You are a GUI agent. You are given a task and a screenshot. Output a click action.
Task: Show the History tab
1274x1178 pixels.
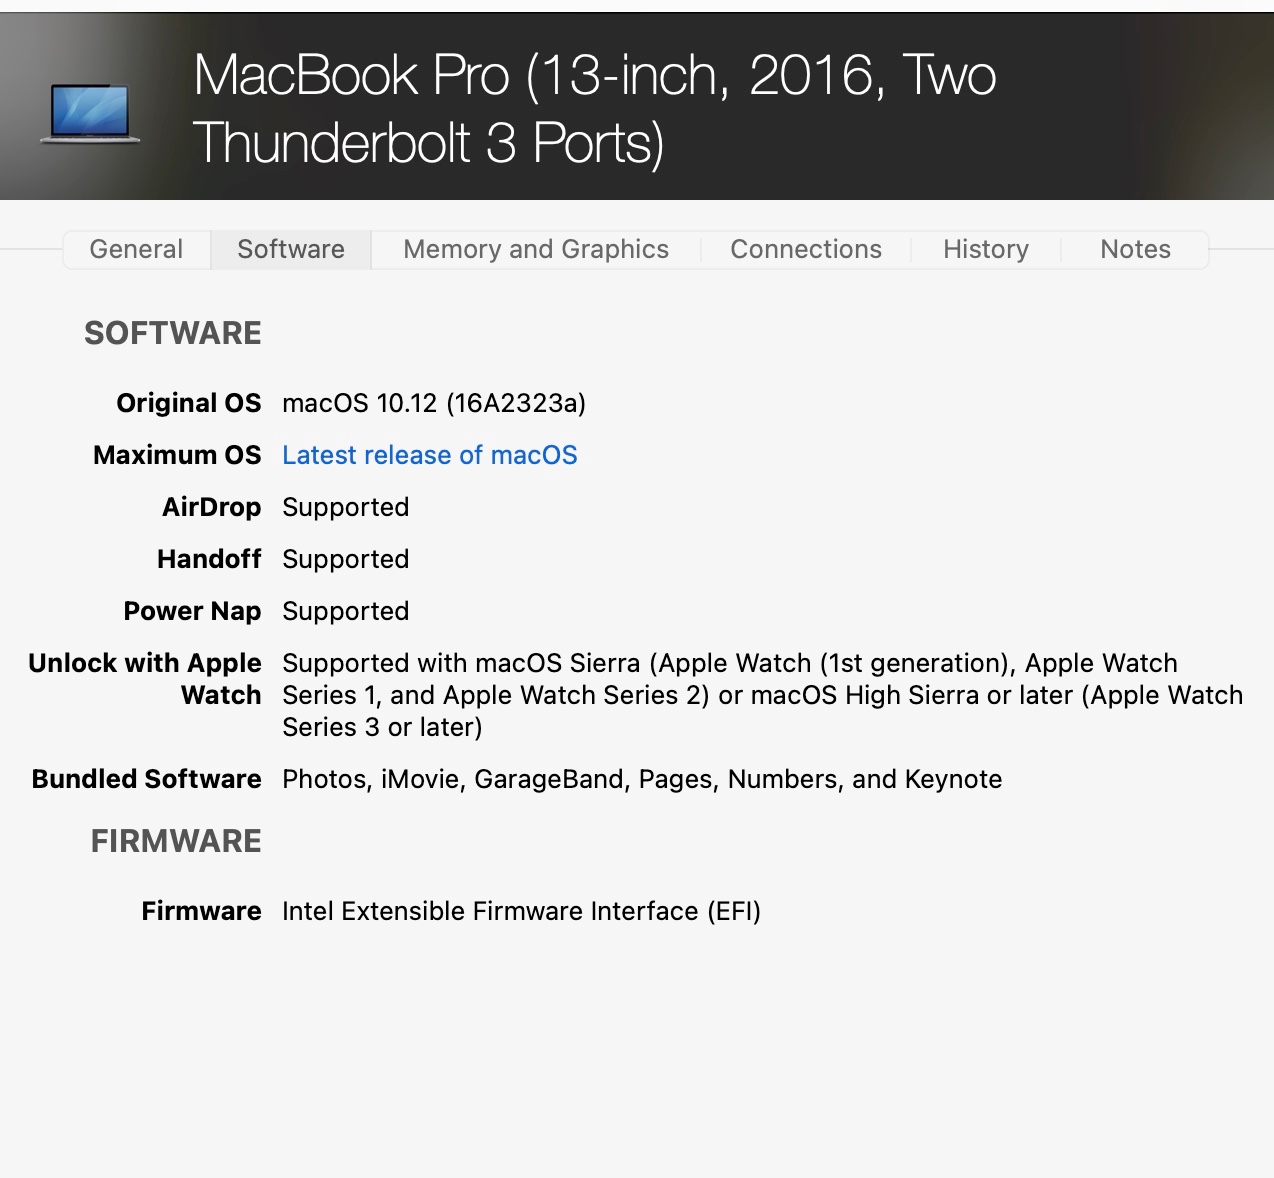[x=985, y=249]
